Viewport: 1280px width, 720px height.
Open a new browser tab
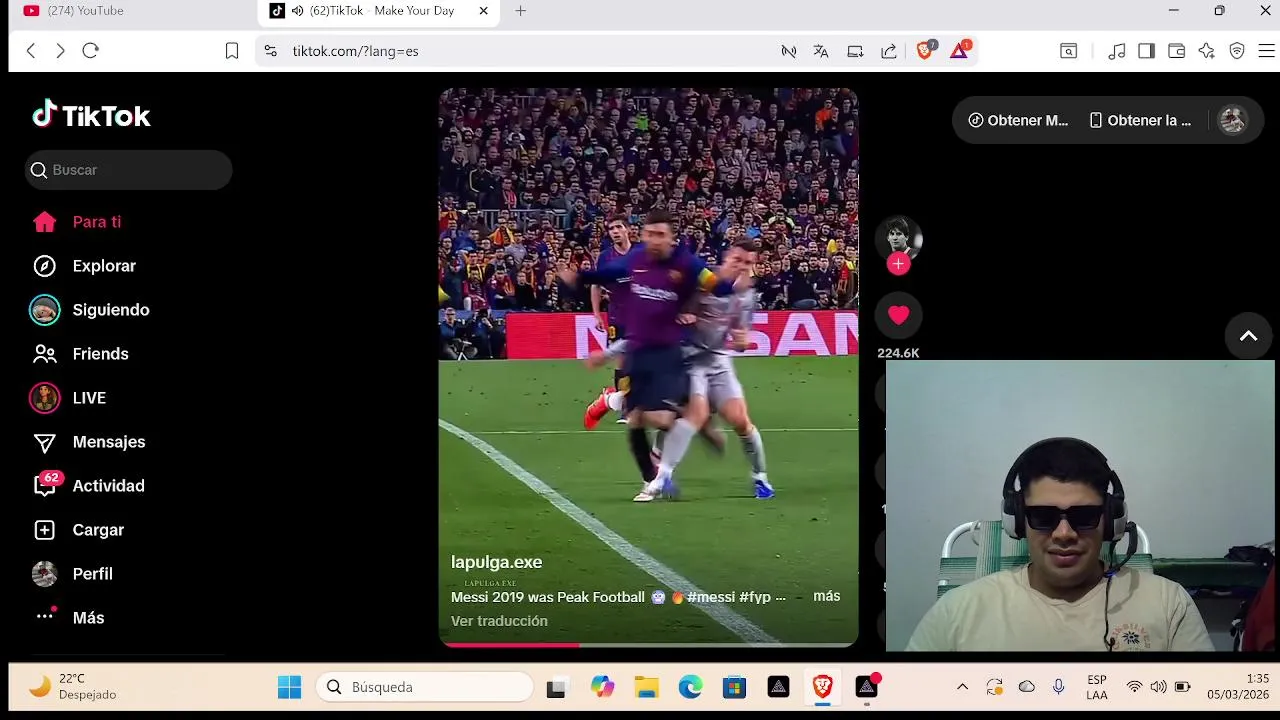click(x=520, y=11)
